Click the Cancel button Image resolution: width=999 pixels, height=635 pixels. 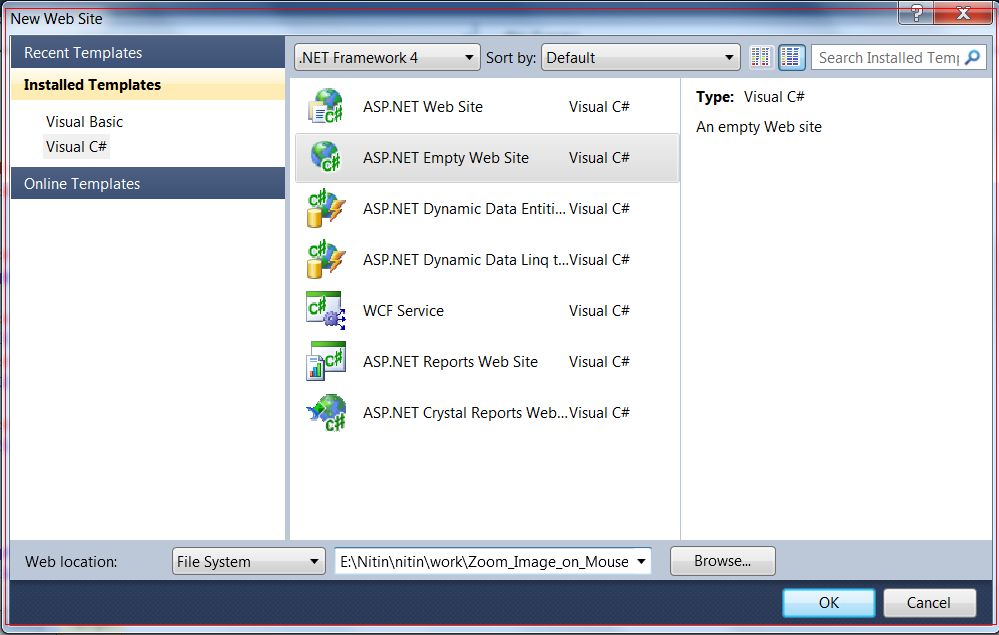click(929, 603)
